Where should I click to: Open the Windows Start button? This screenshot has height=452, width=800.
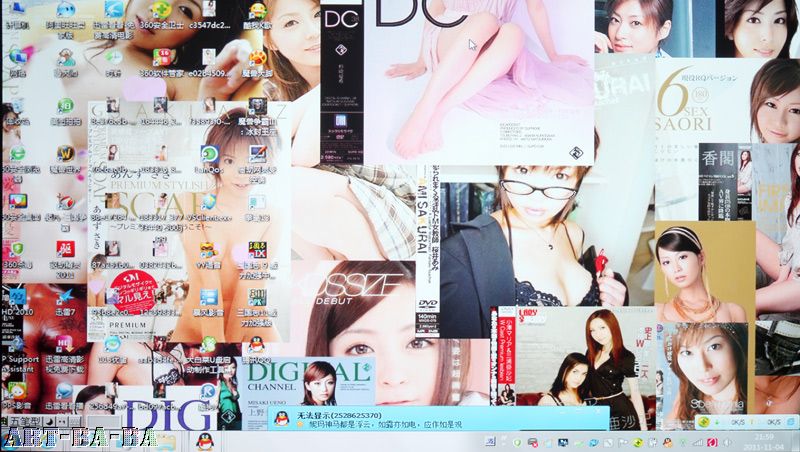pyautogui.click(x=10, y=442)
